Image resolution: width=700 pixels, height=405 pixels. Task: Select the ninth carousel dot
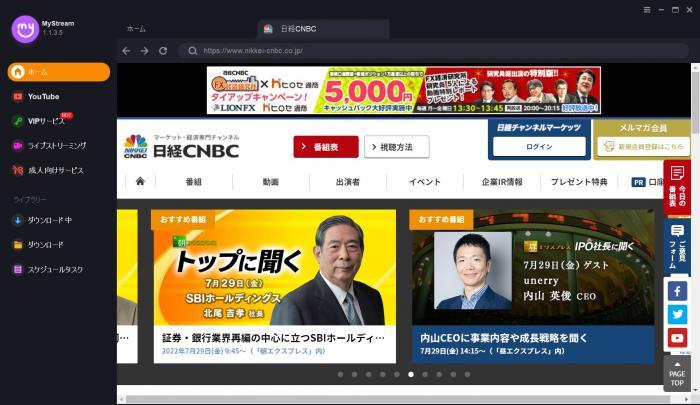click(453, 374)
